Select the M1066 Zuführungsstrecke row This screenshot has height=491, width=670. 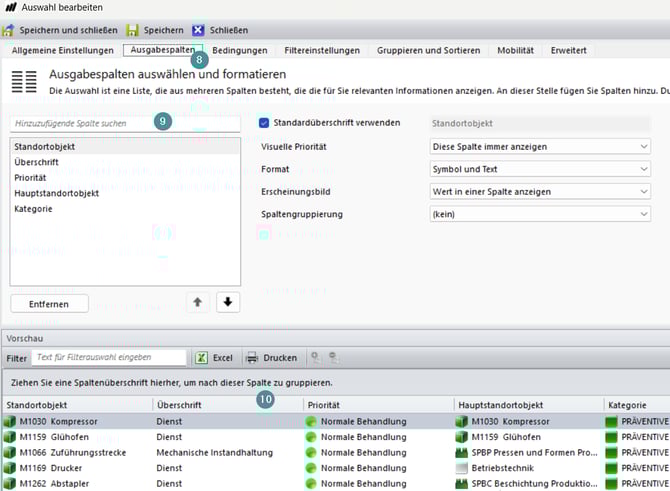point(335,453)
